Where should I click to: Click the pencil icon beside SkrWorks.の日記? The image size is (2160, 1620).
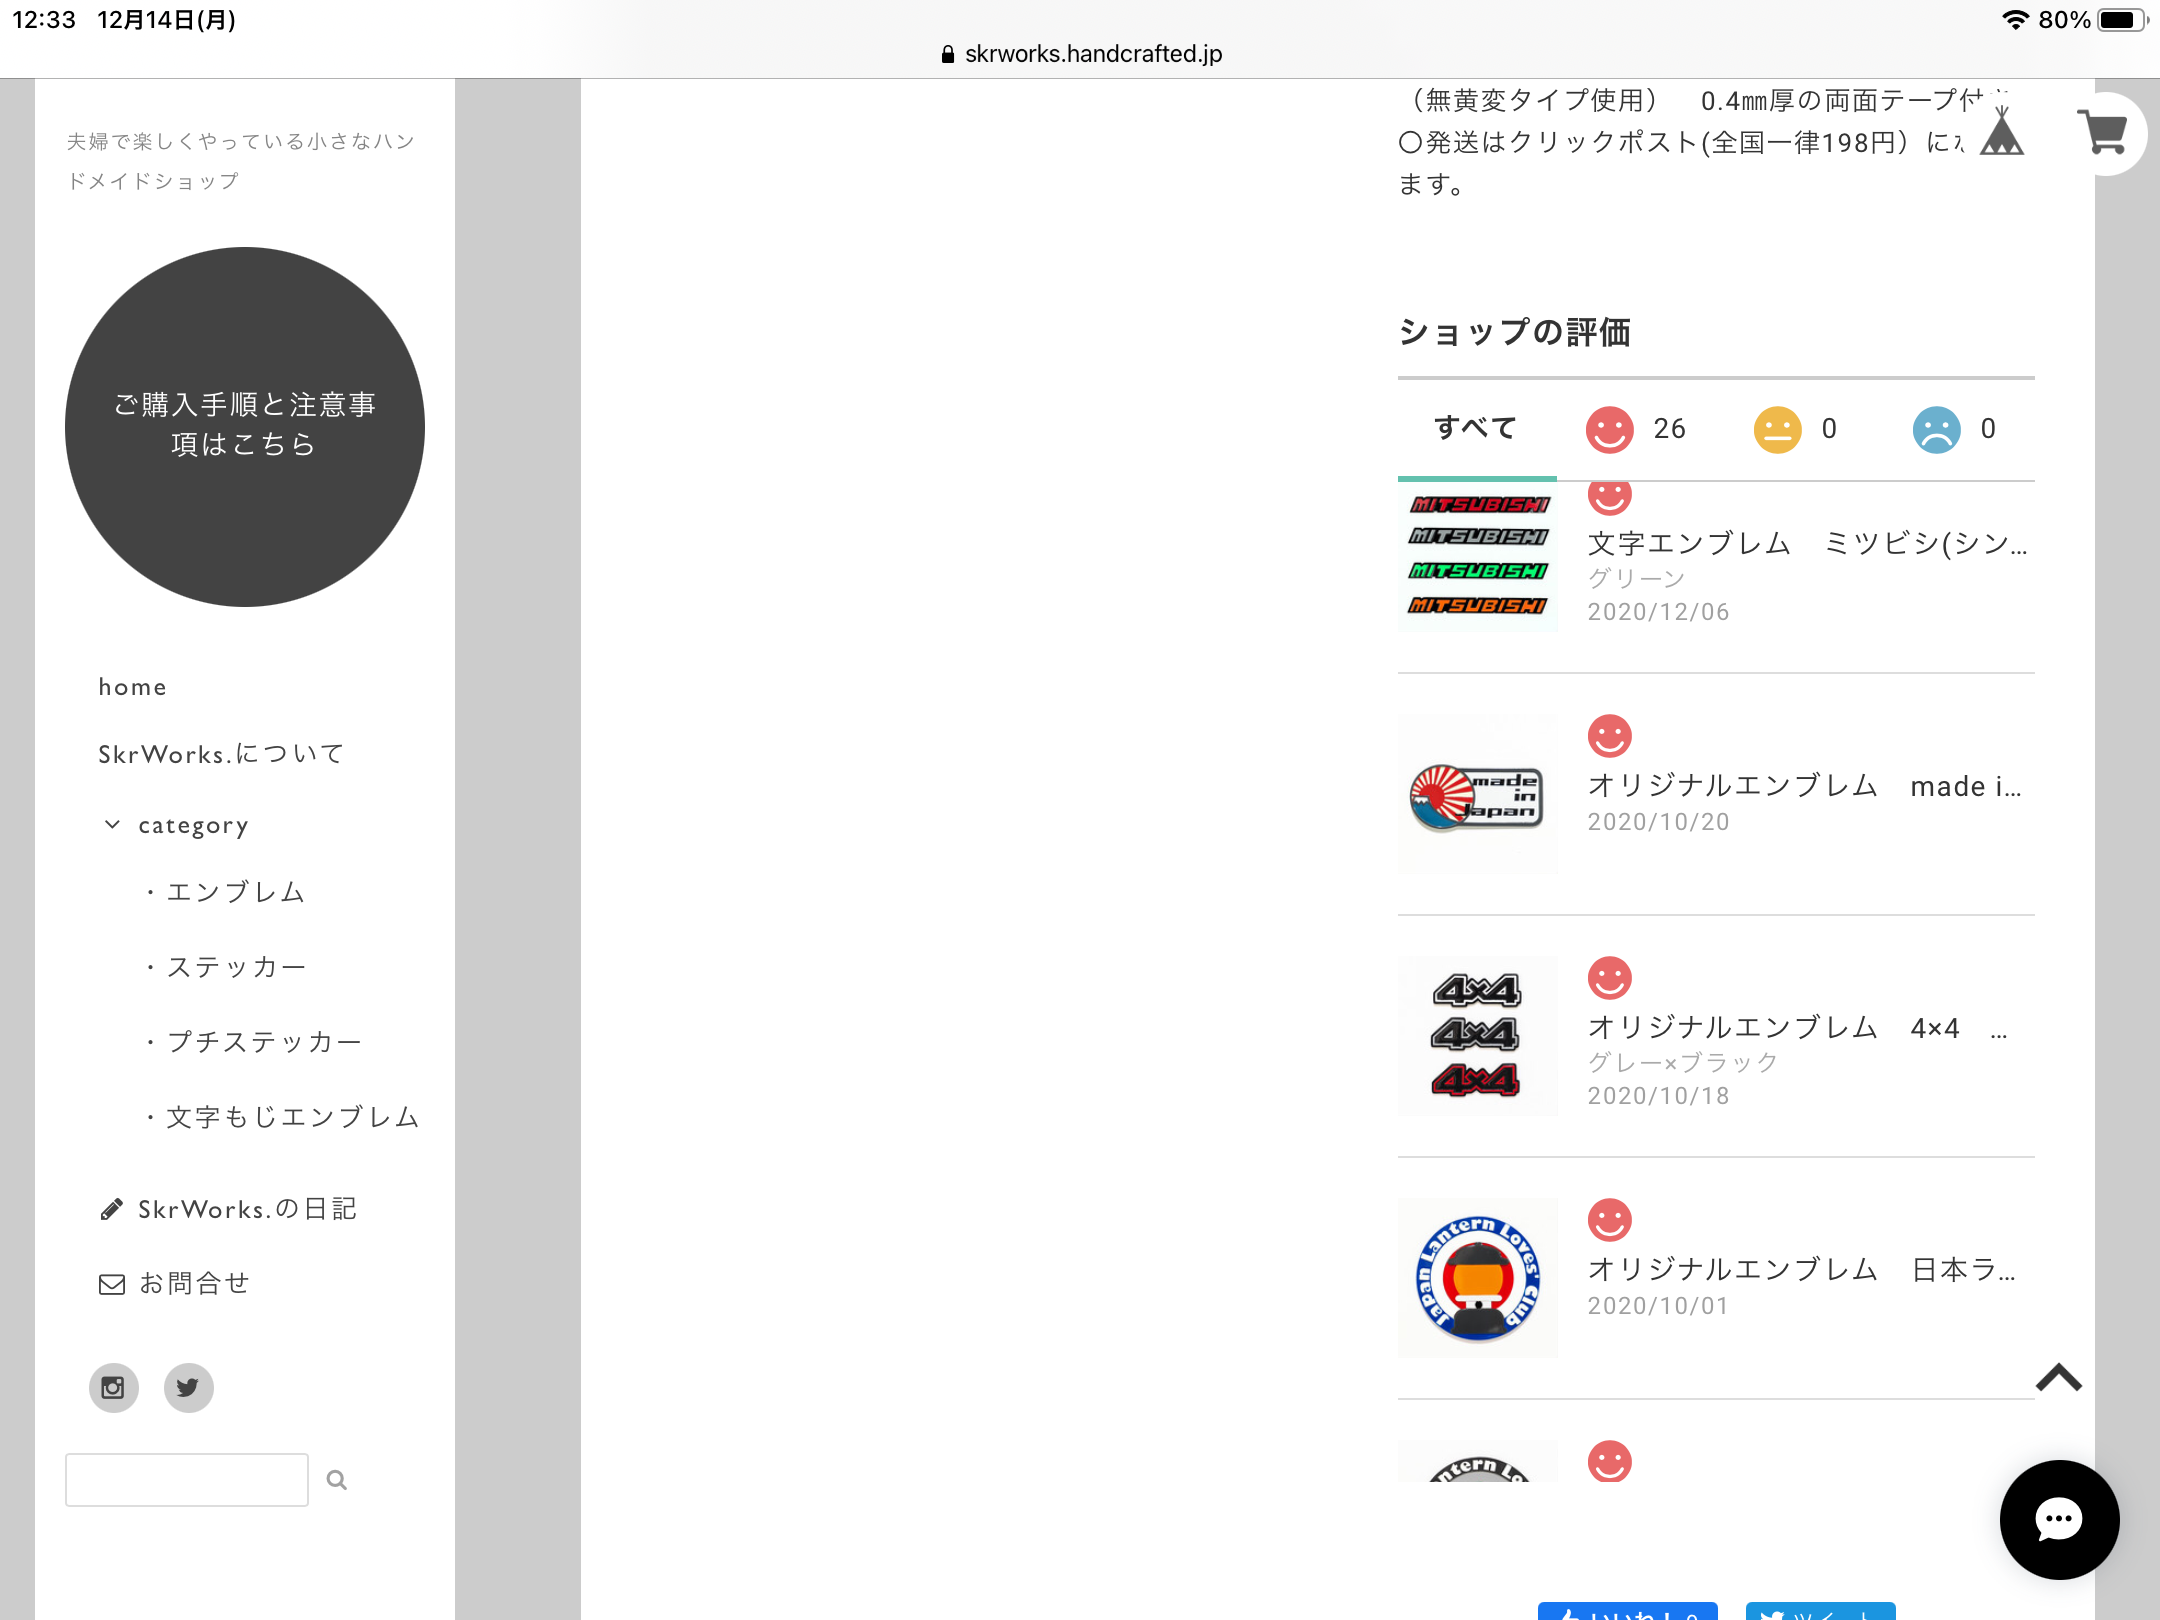click(x=112, y=1209)
